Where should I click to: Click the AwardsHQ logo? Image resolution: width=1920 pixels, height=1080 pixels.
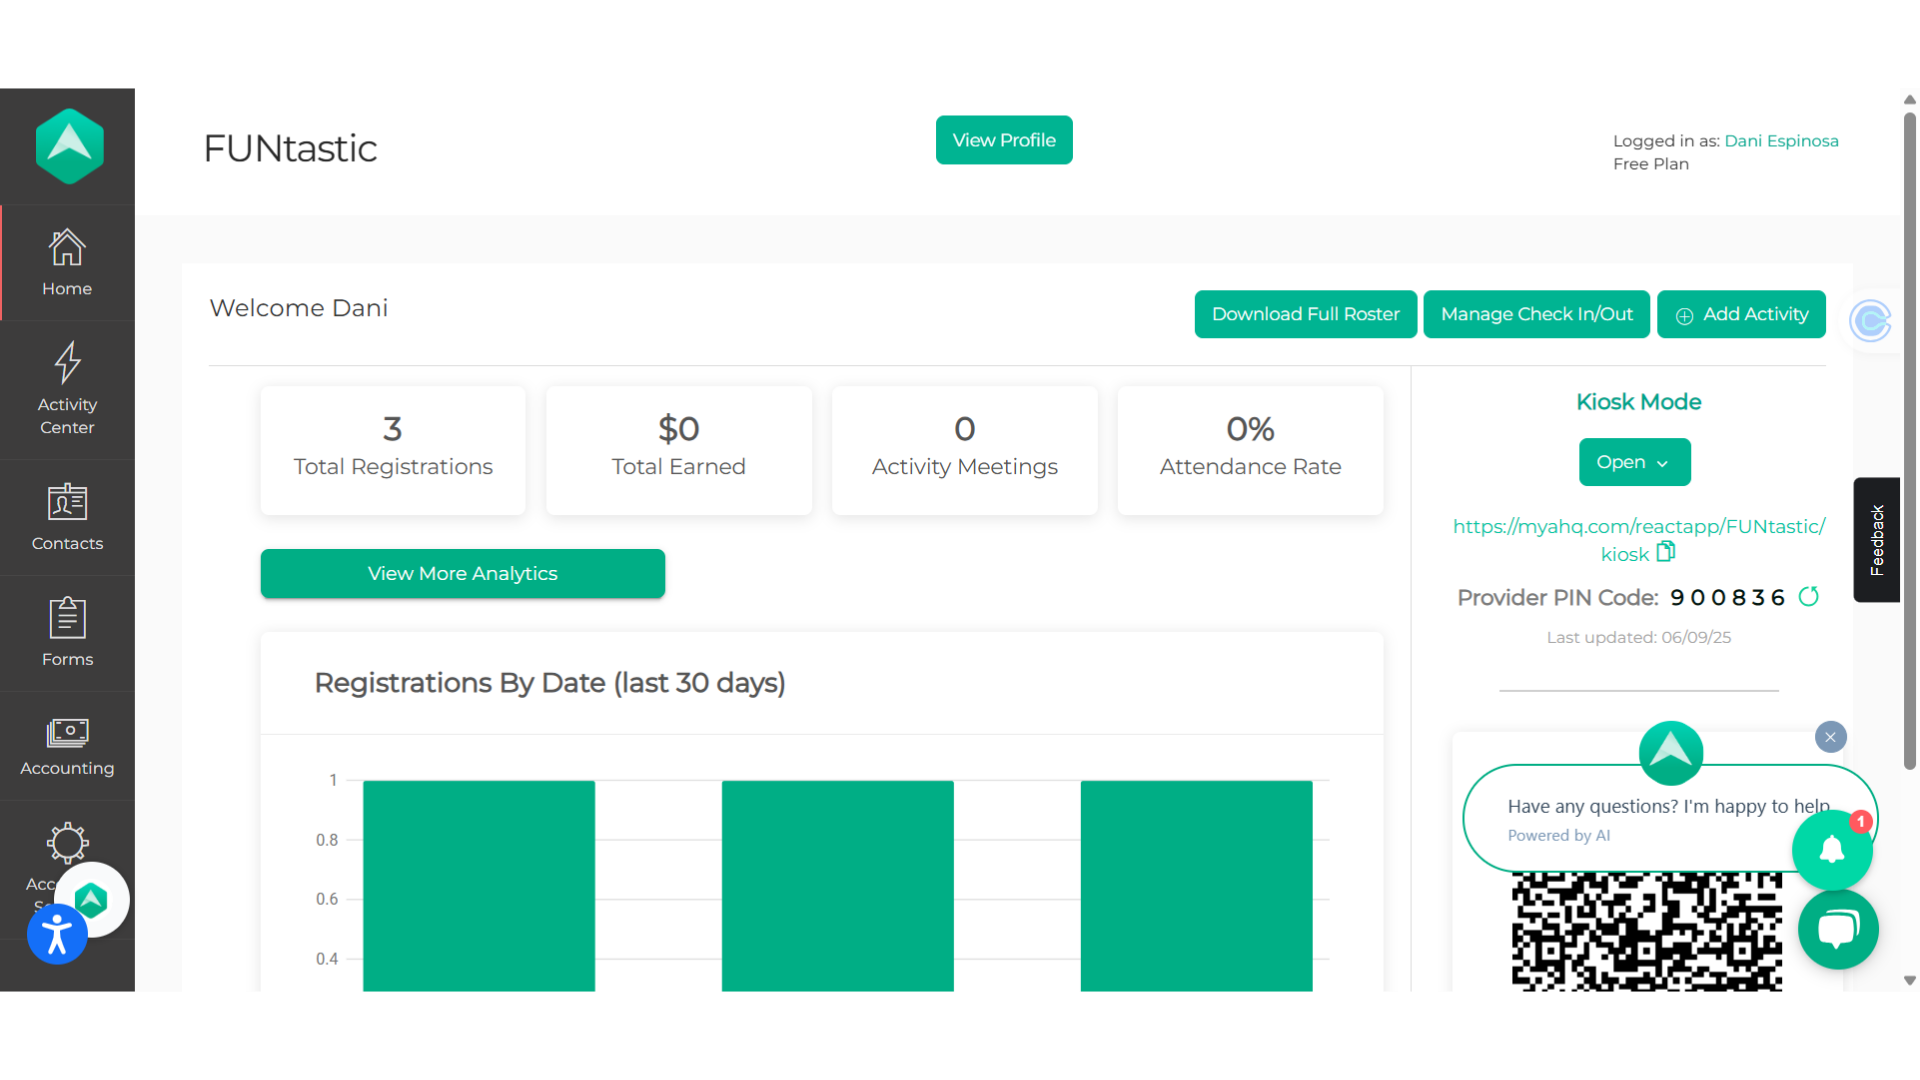(68, 146)
